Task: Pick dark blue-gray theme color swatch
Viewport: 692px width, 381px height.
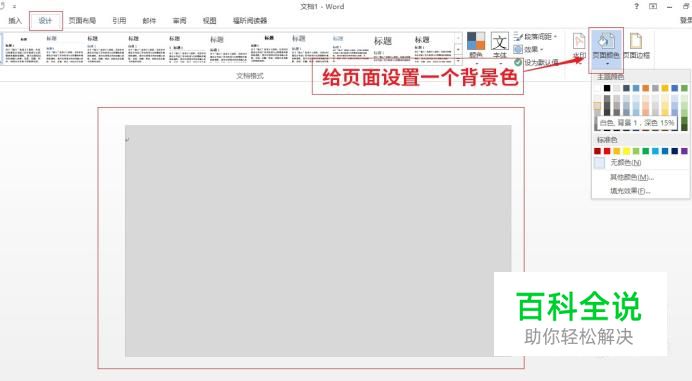Action: coord(626,88)
